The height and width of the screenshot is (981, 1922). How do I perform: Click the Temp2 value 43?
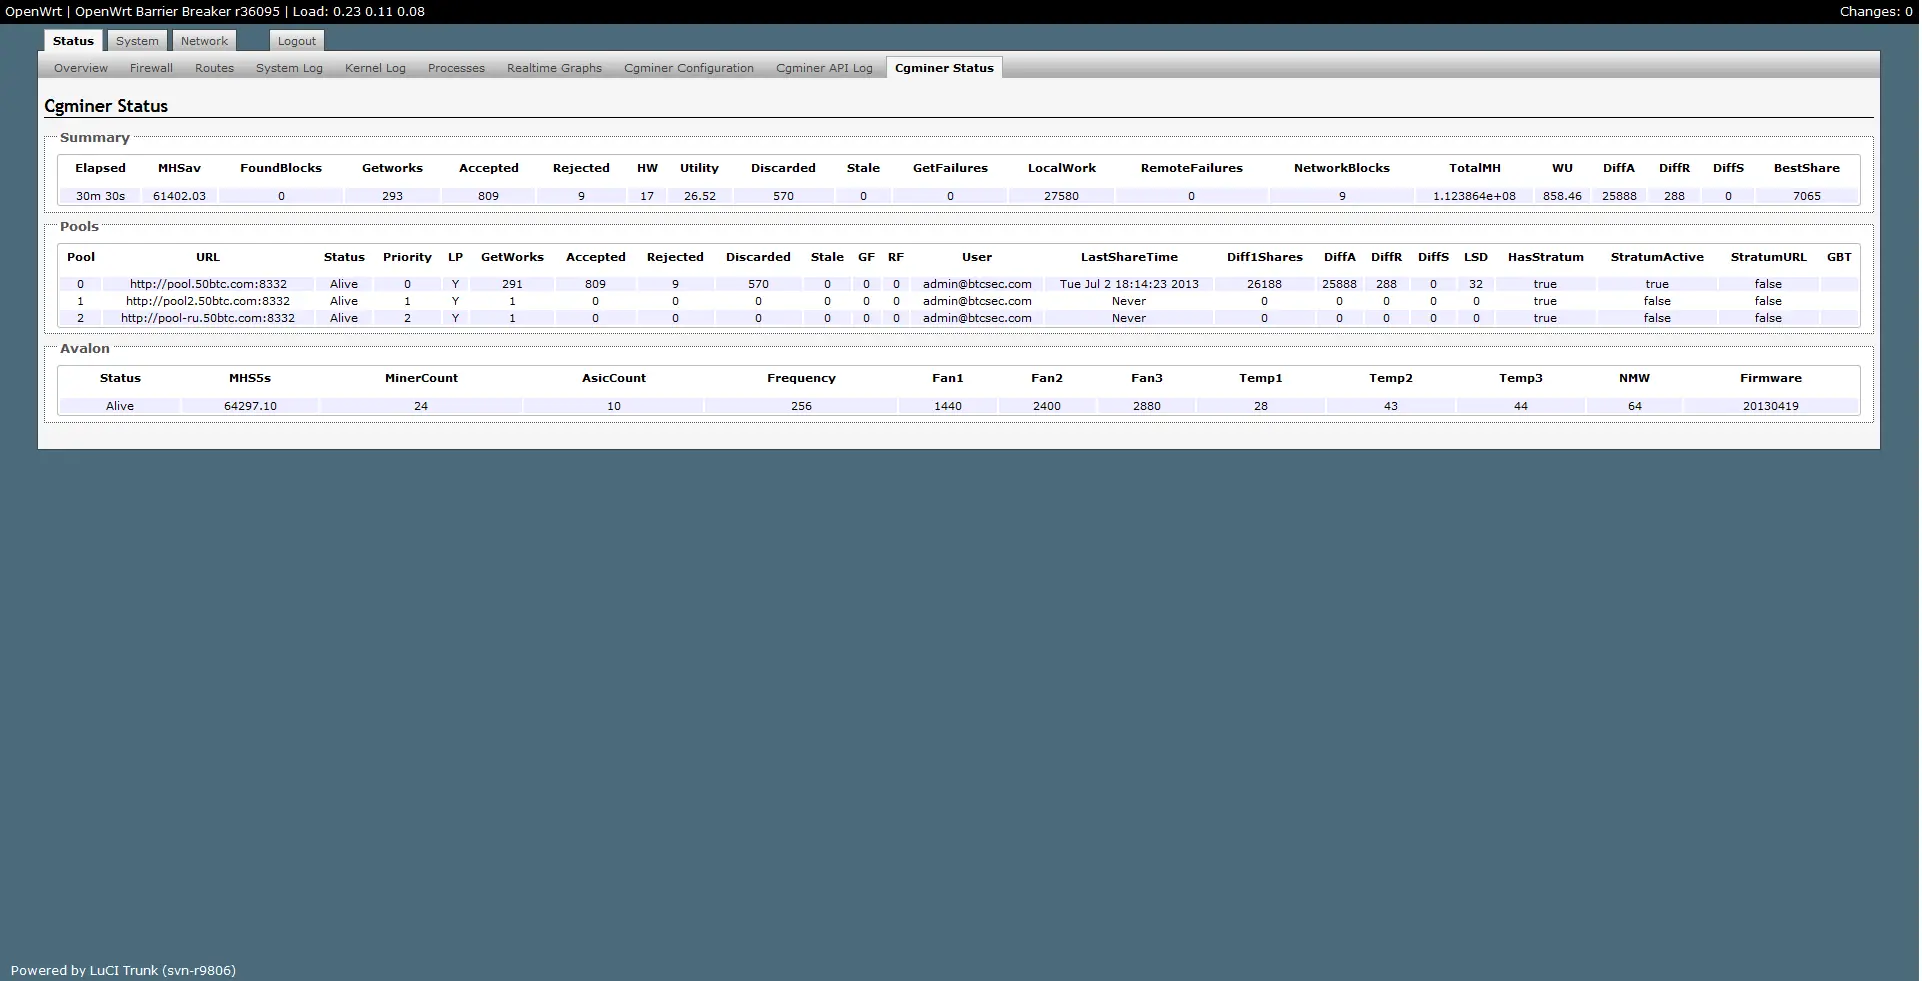1391,406
